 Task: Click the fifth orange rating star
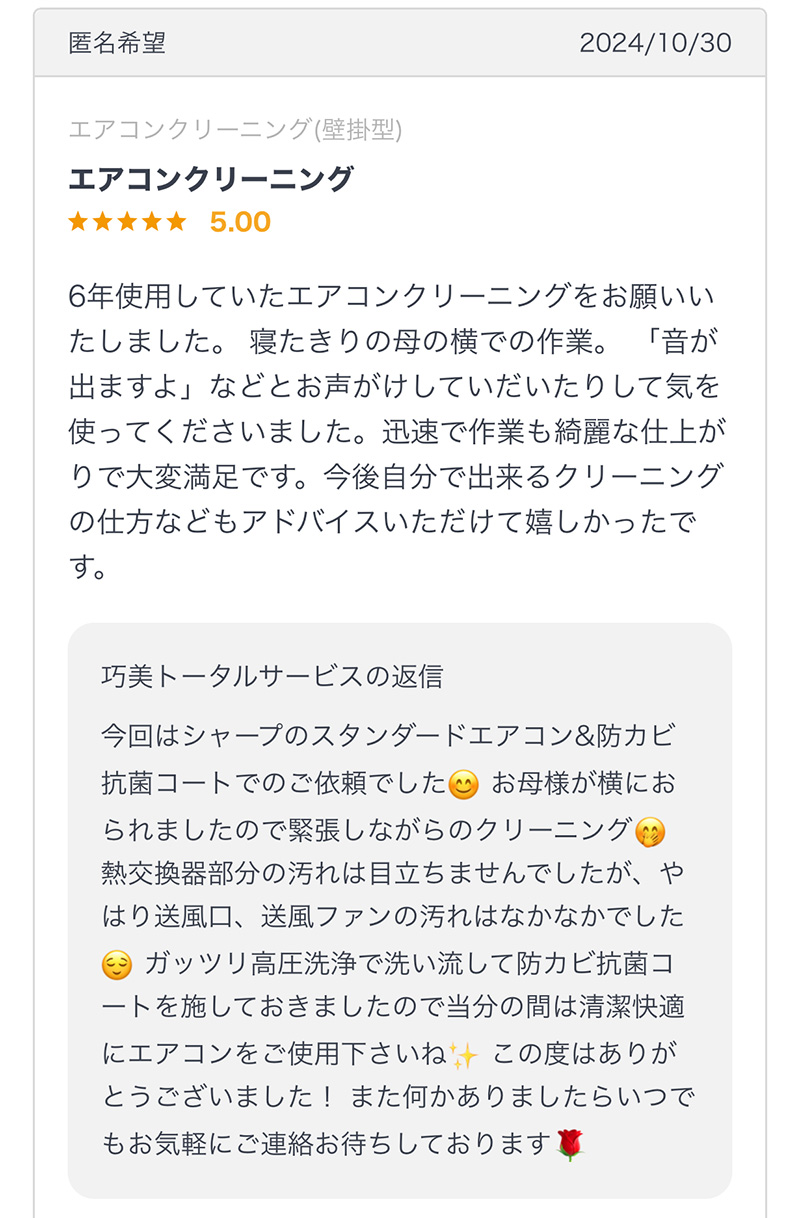pyautogui.click(x=175, y=221)
